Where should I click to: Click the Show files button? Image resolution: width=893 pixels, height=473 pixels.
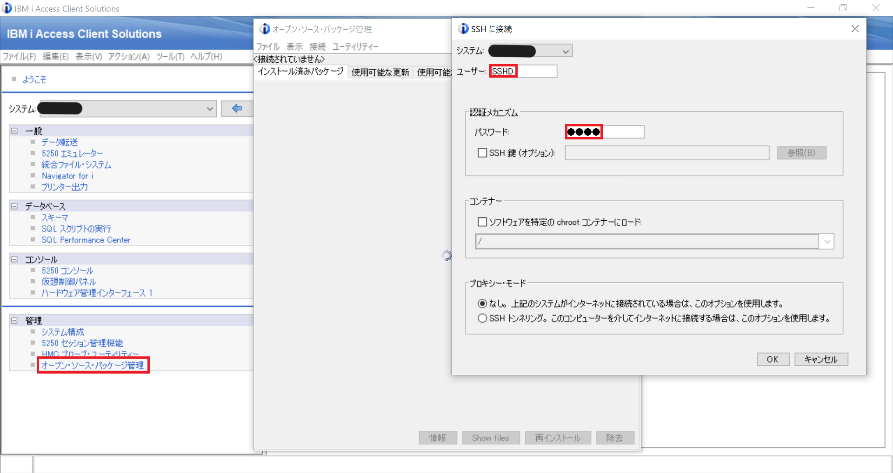490,438
